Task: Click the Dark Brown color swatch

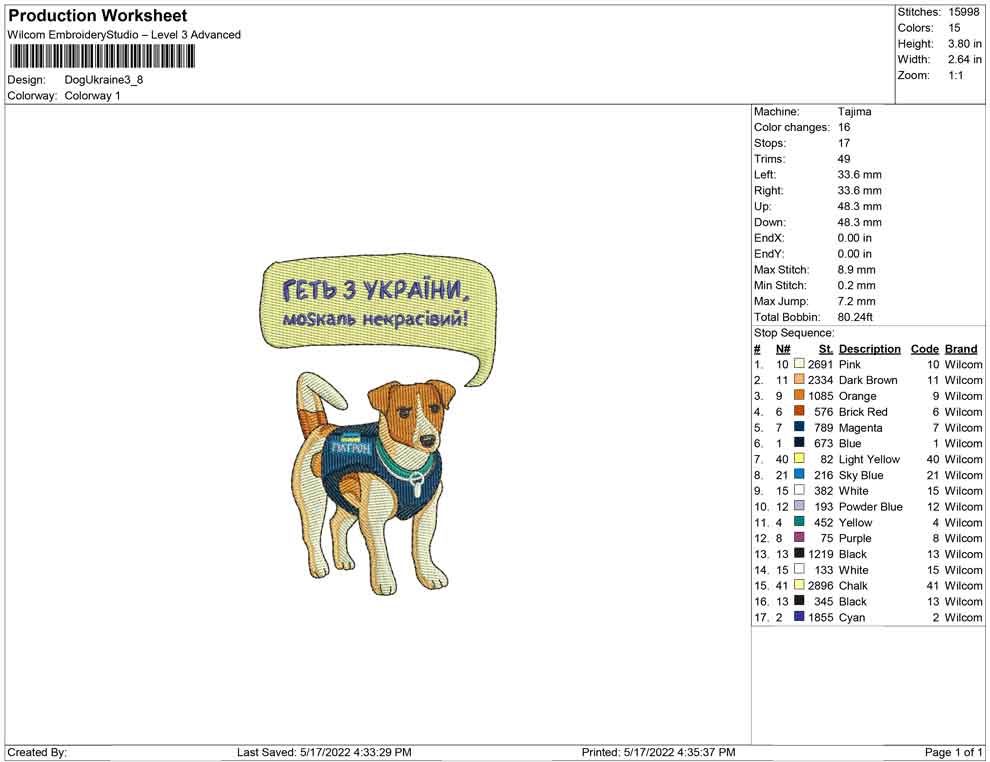Action: click(x=799, y=379)
